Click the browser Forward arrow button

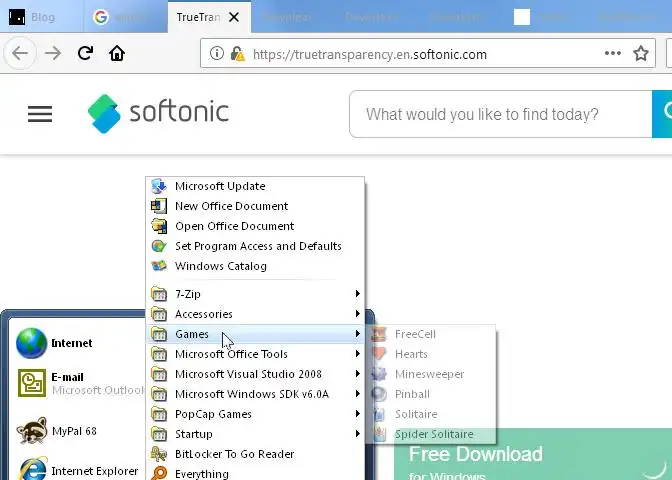pyautogui.click(x=53, y=54)
